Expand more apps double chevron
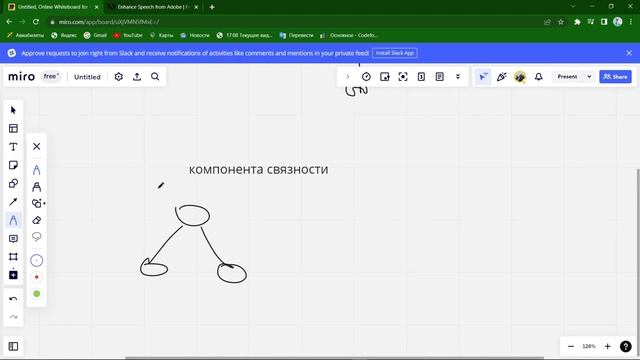This screenshot has width=640, height=360. pos(458,77)
